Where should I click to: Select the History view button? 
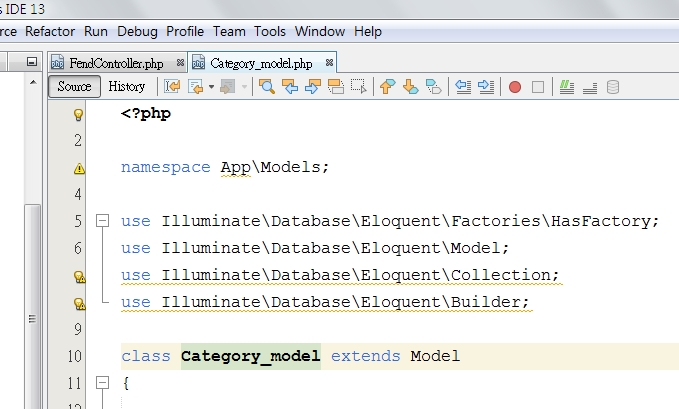click(126, 87)
